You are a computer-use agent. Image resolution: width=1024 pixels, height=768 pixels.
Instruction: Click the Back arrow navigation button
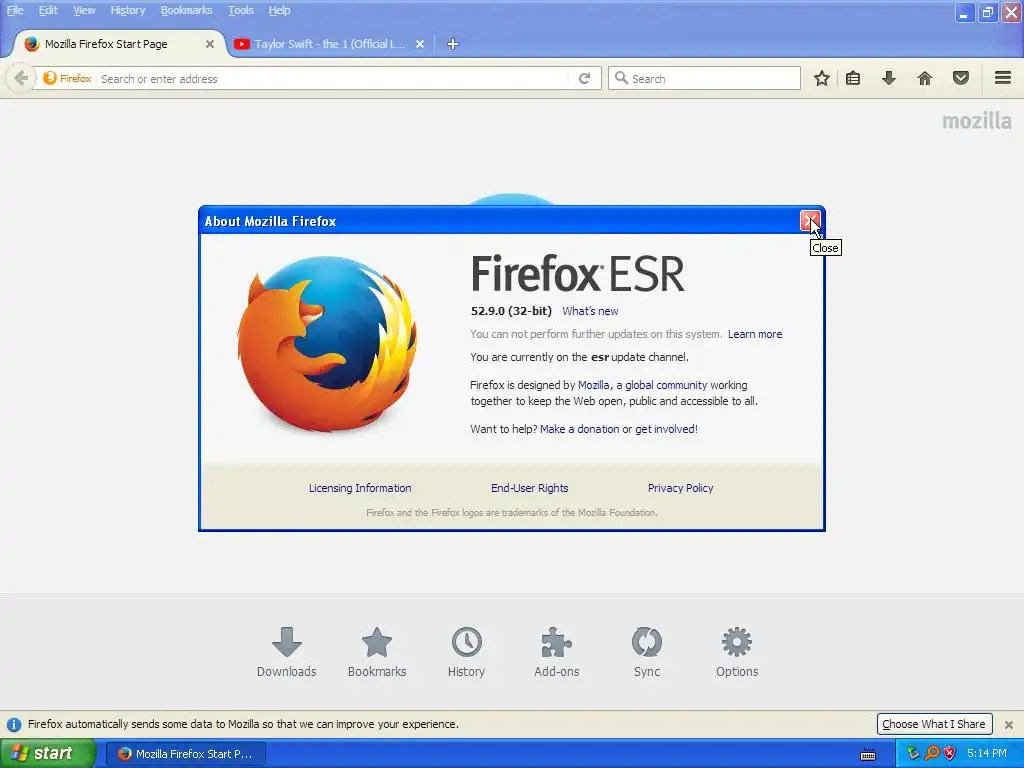21,78
